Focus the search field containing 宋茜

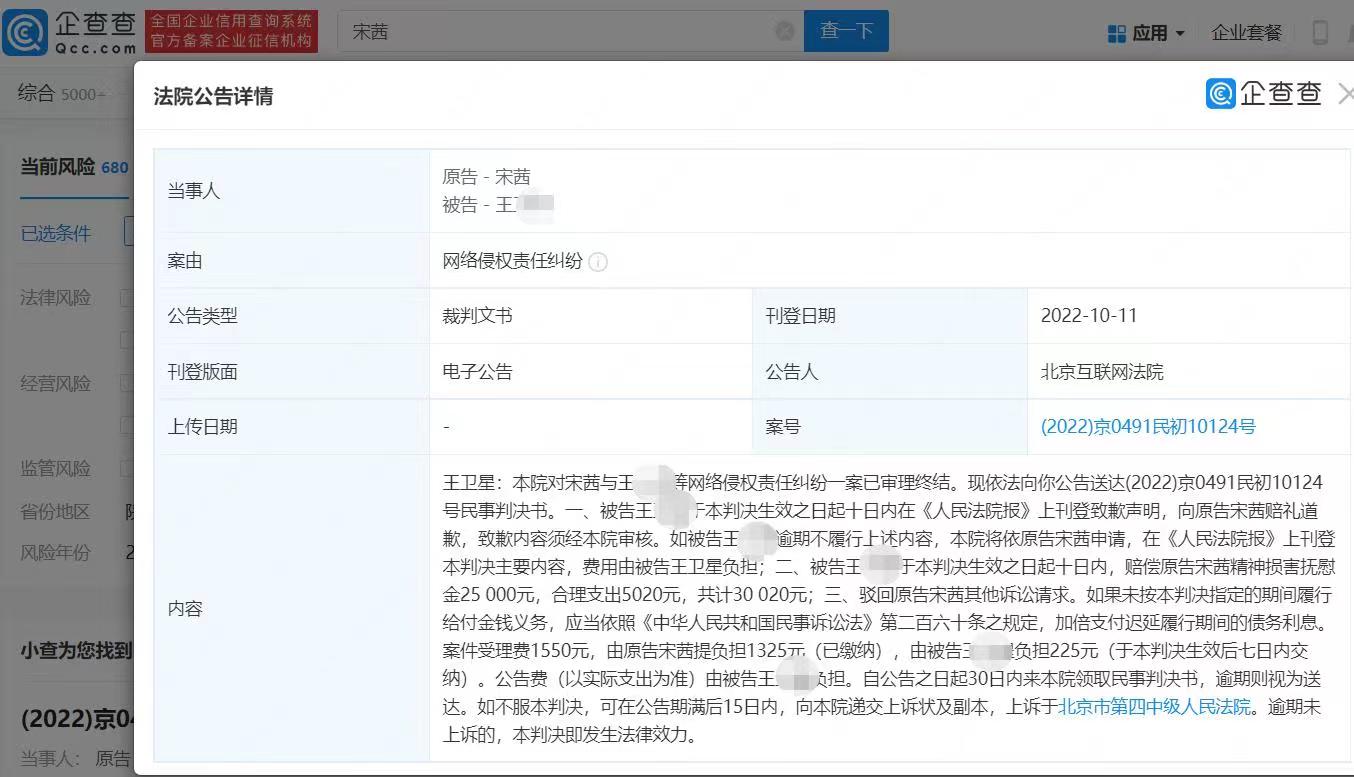point(560,31)
